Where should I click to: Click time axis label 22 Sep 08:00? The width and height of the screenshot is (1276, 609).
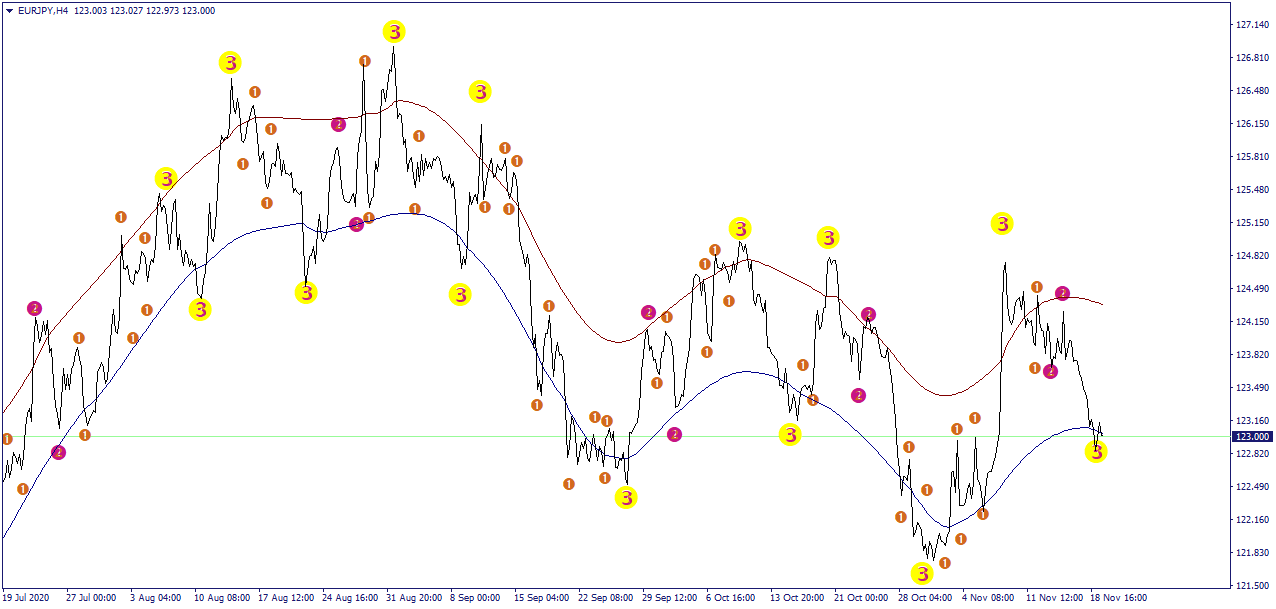tap(606, 598)
